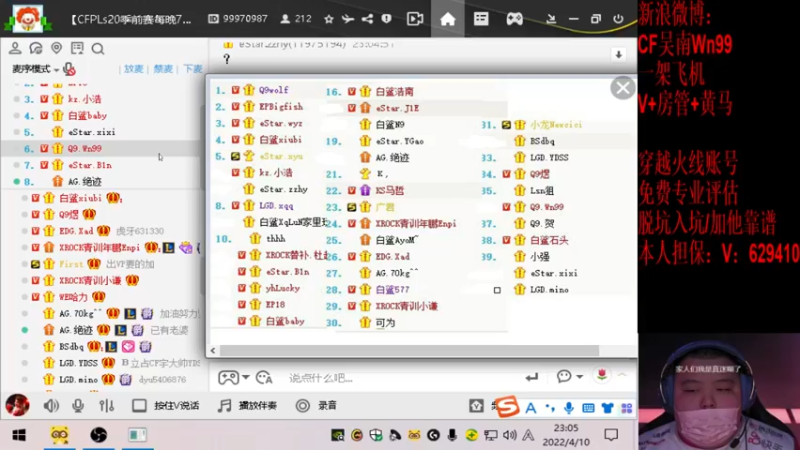Open the font style icon in chat toolbar

click(x=264, y=378)
